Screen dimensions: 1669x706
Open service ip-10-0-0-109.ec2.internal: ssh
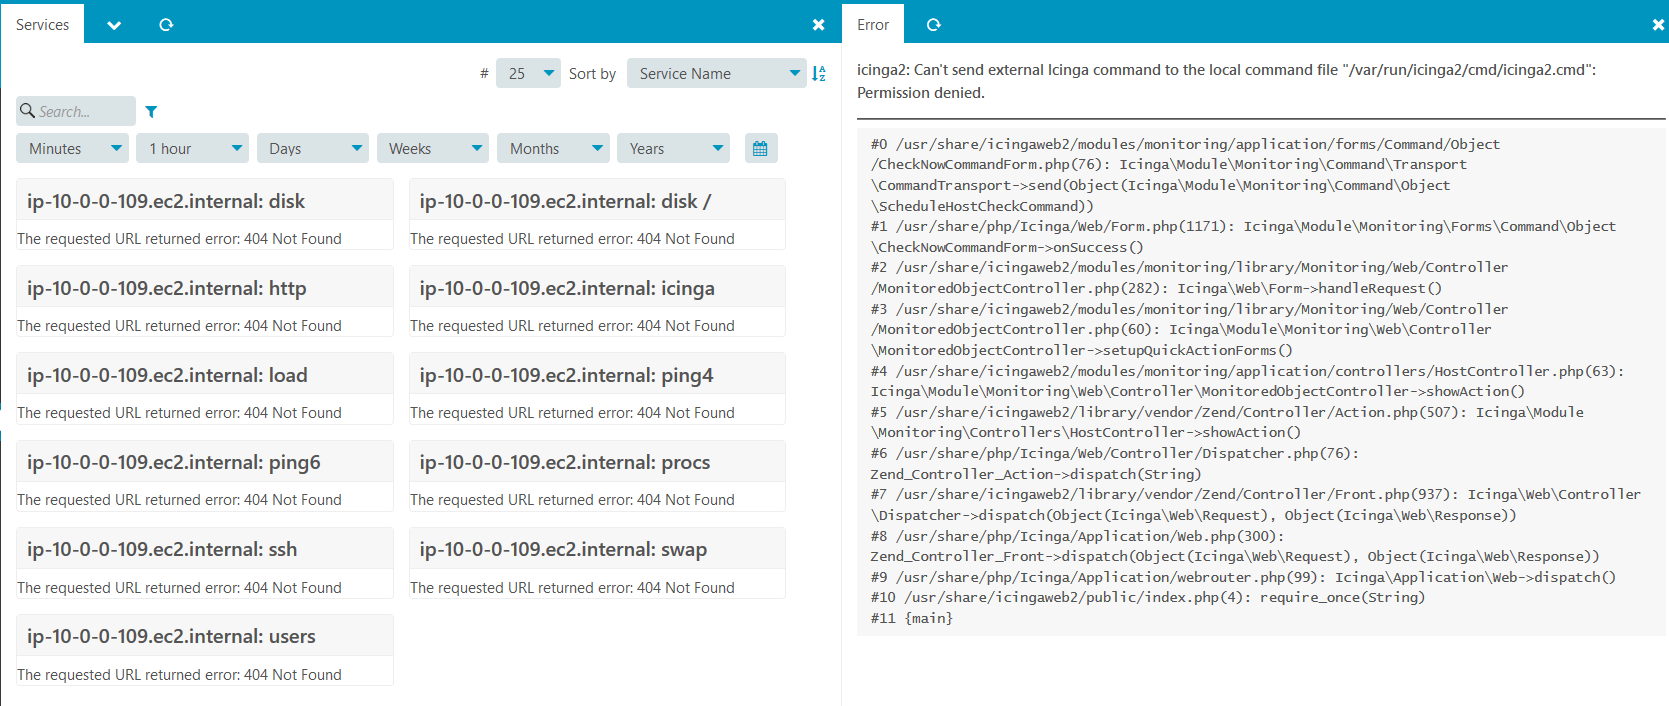[x=162, y=549]
